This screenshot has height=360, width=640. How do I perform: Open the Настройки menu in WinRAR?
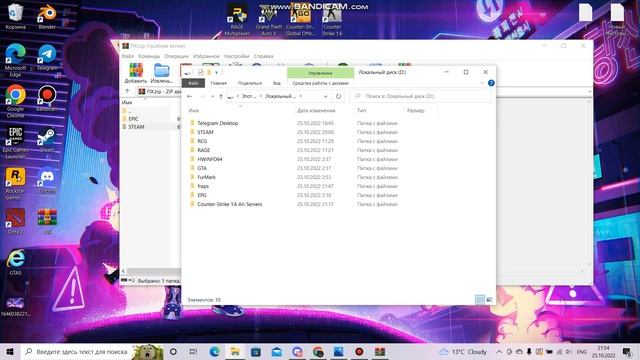(236, 56)
